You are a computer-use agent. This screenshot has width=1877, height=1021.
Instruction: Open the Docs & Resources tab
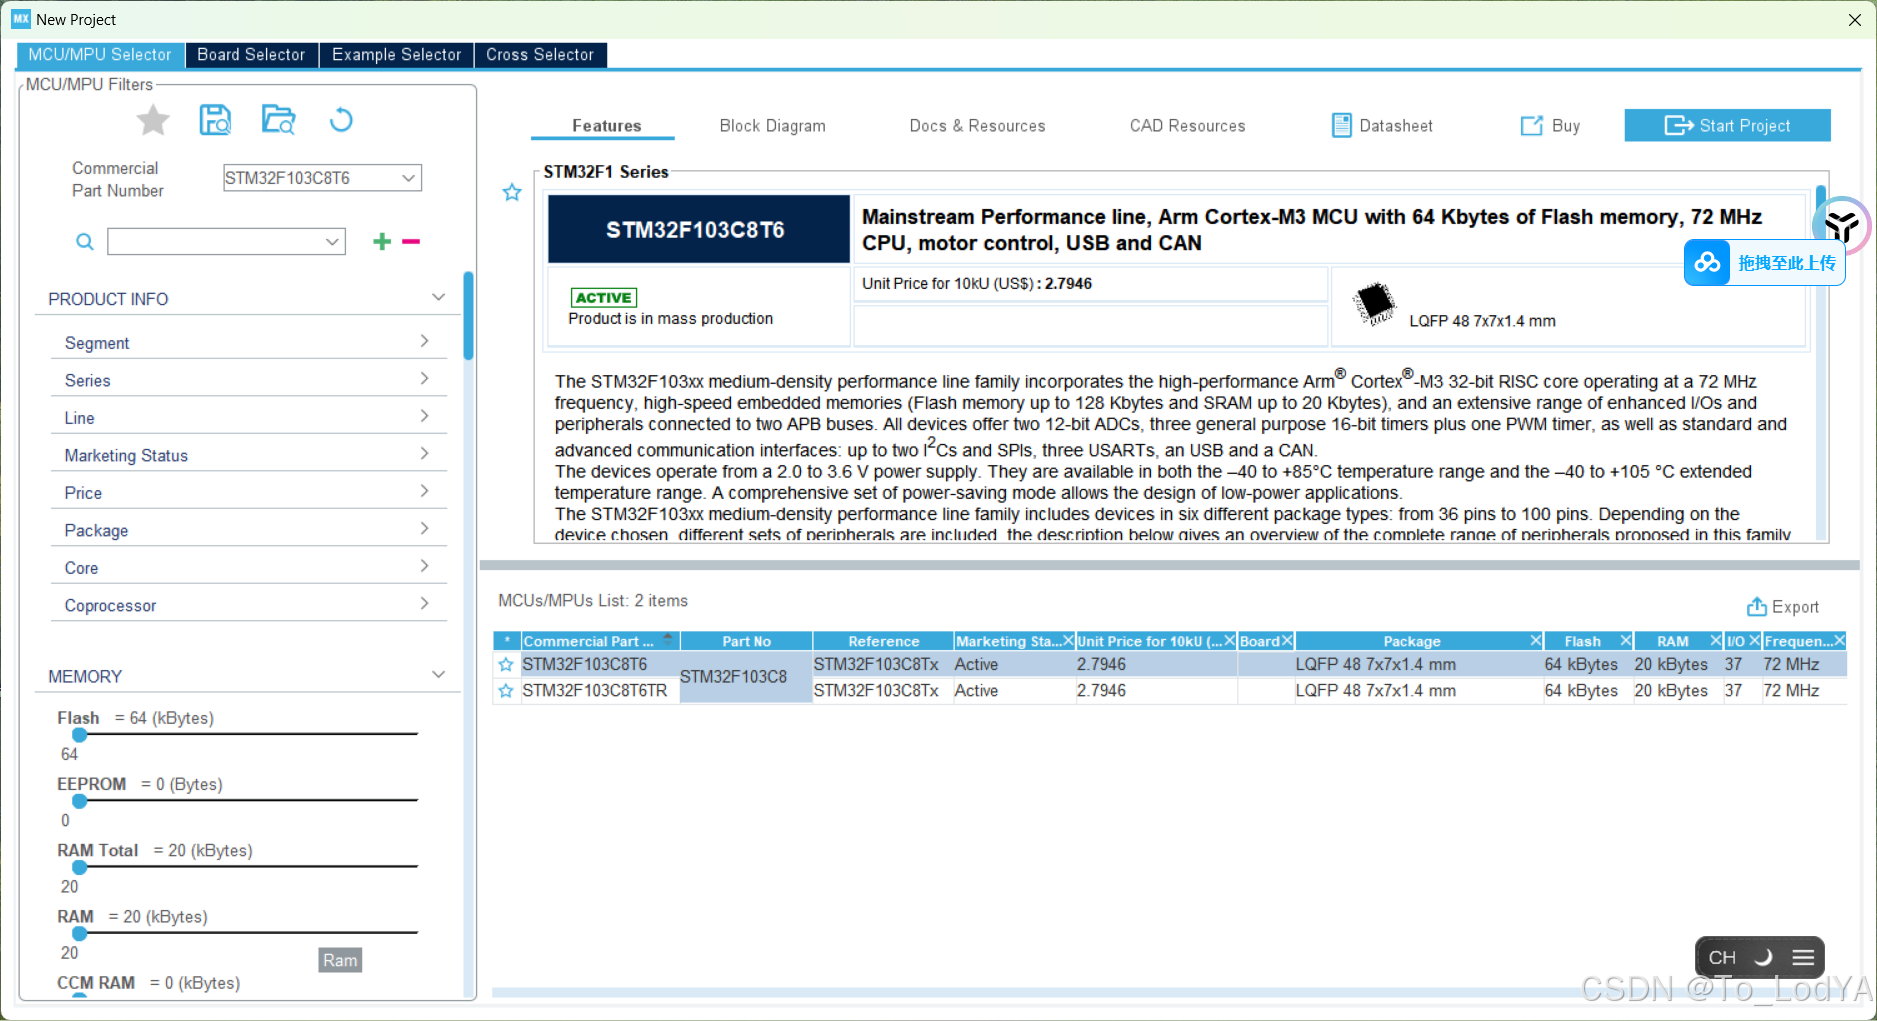pyautogui.click(x=977, y=126)
